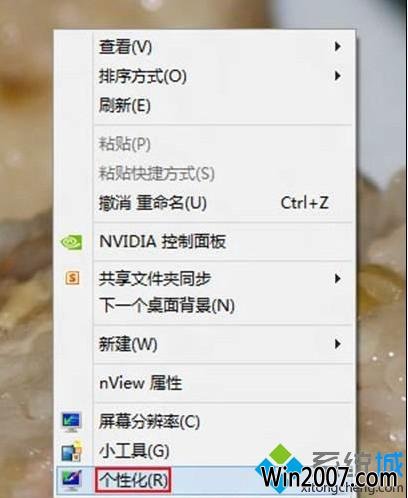
Task: Choose 小工具(G) menu entry
Action: click(x=223, y=451)
